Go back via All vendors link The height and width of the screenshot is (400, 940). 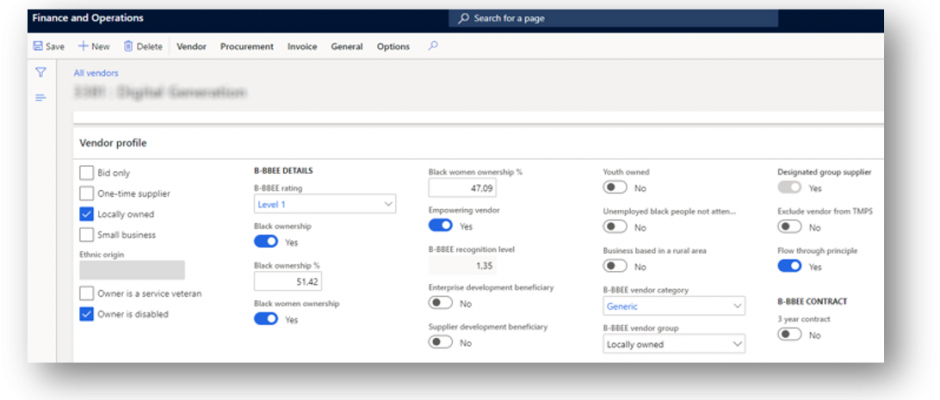click(x=96, y=73)
